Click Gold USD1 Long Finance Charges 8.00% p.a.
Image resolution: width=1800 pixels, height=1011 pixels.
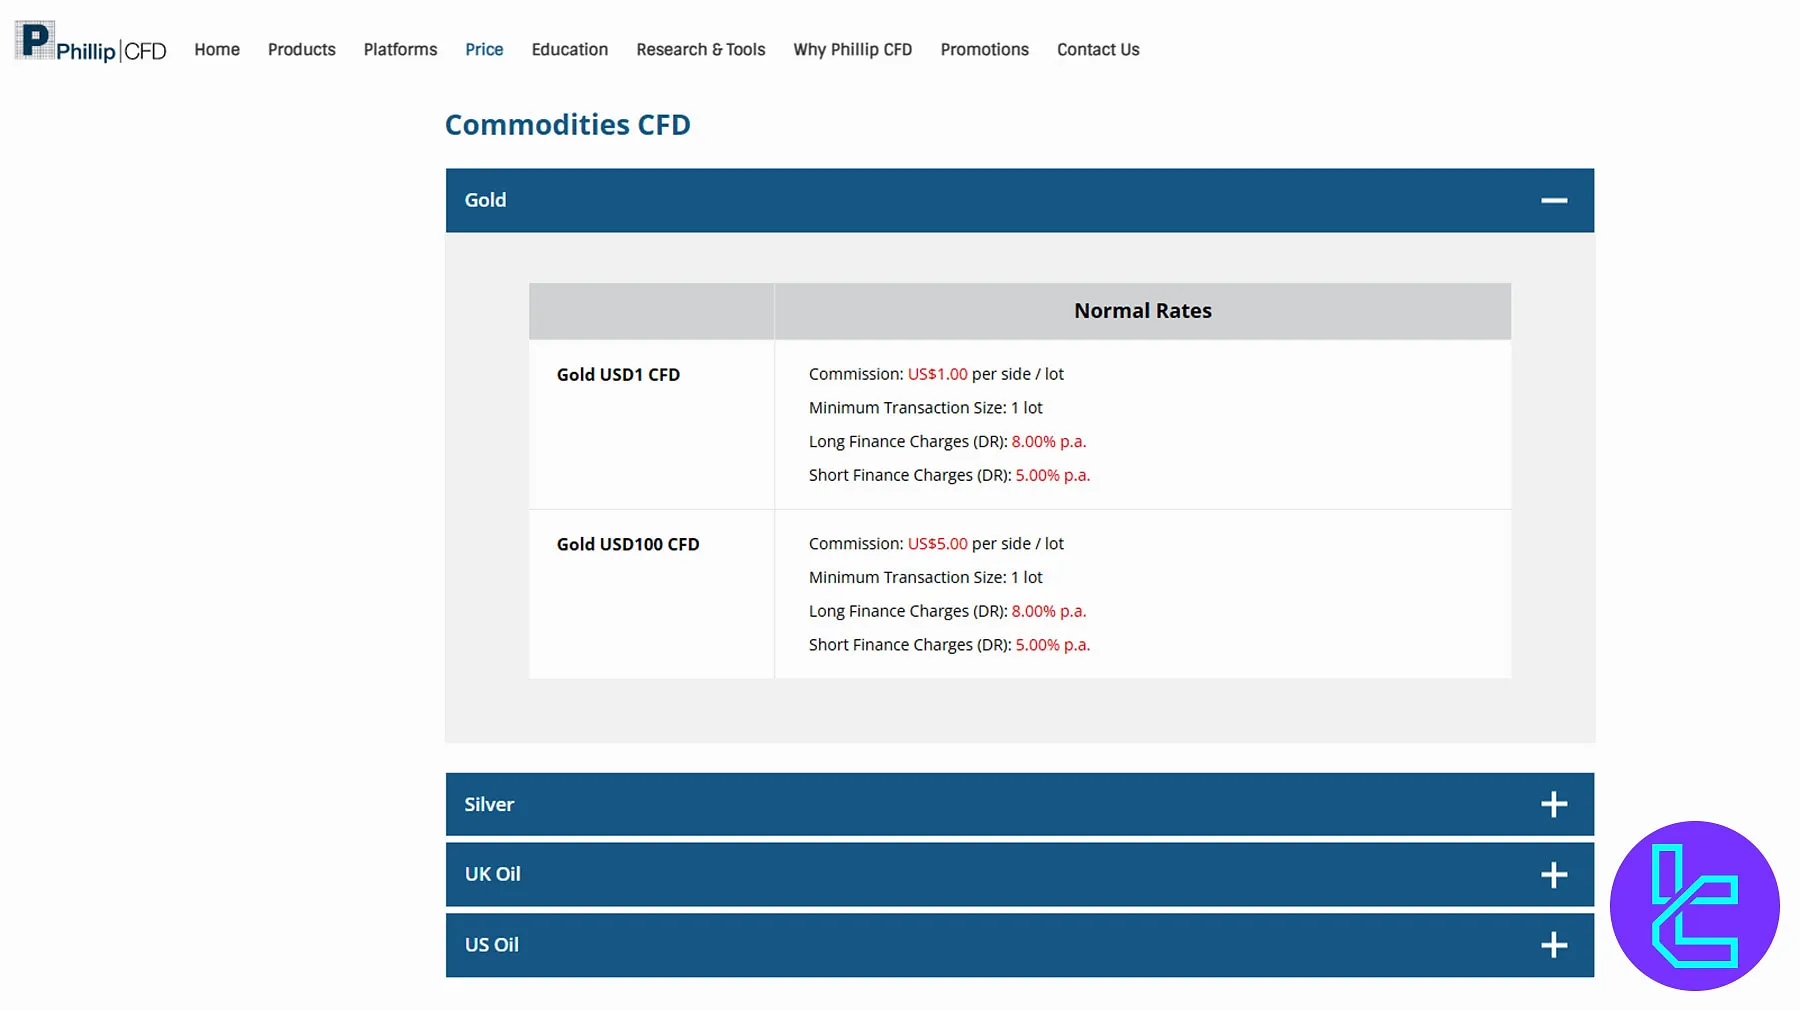[x=1049, y=442]
